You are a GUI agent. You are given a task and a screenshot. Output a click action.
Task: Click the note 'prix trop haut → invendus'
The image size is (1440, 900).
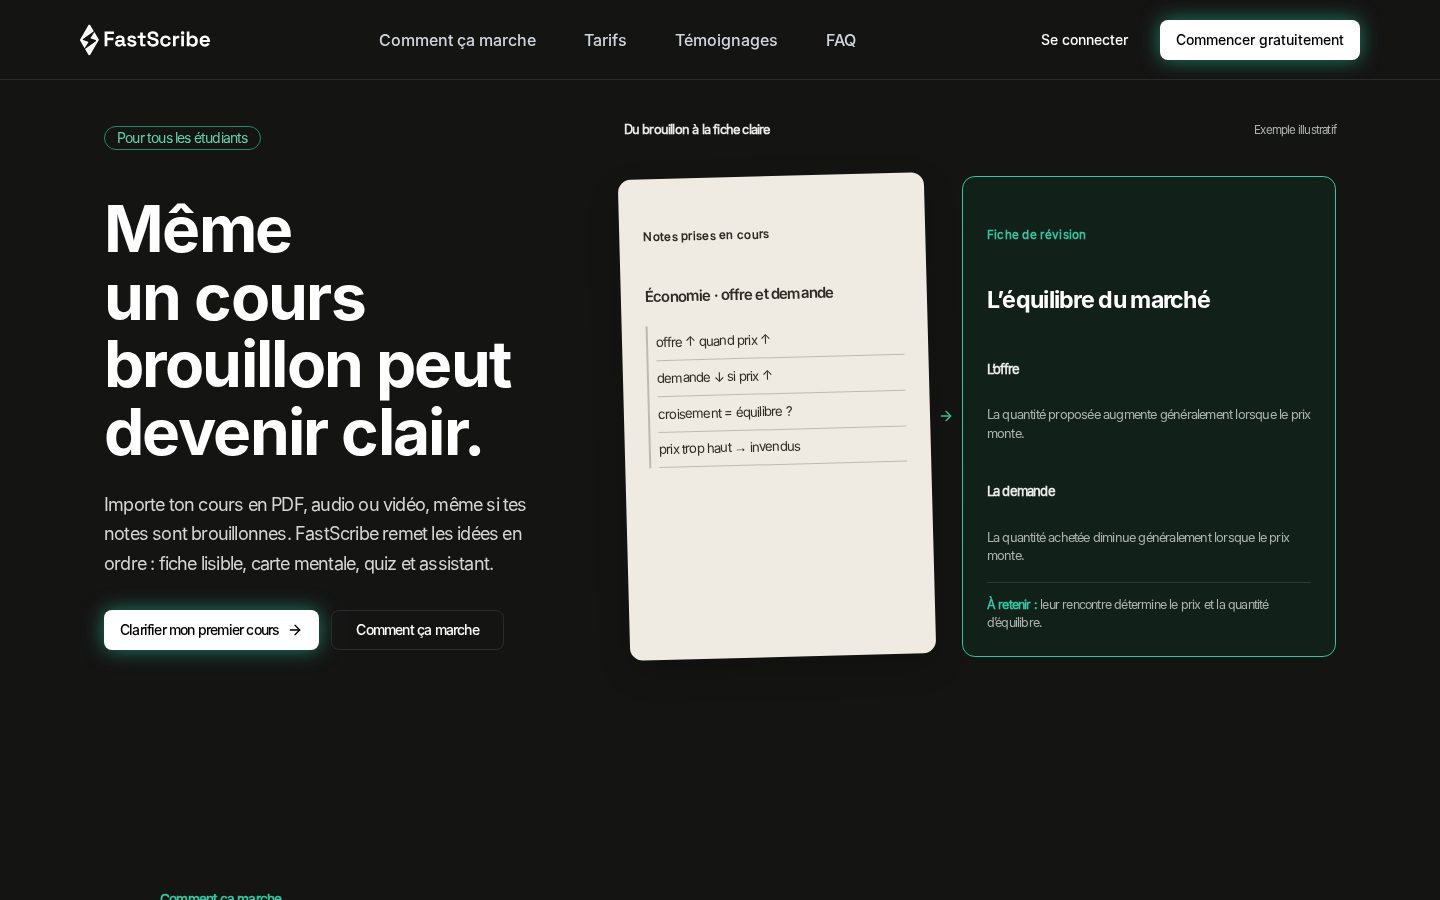(x=730, y=447)
